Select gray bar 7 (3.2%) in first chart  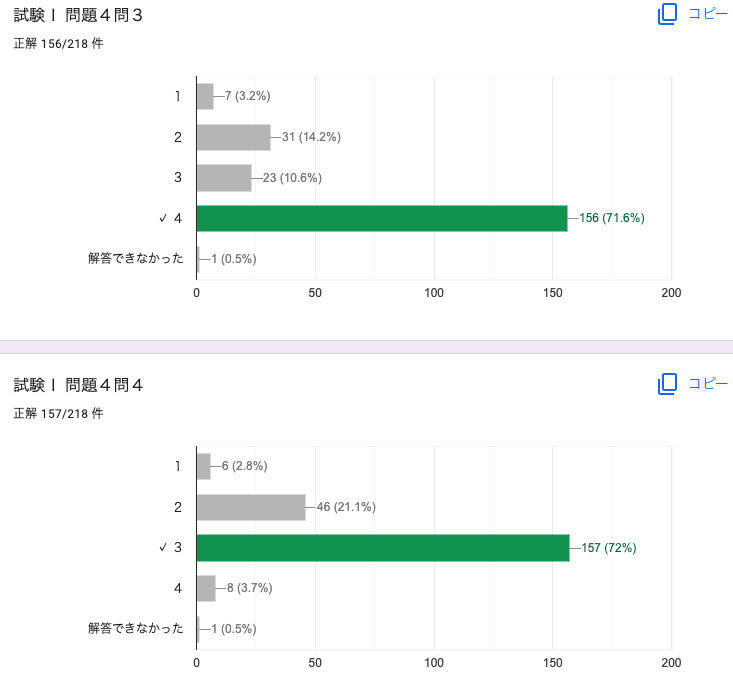[x=205, y=96]
